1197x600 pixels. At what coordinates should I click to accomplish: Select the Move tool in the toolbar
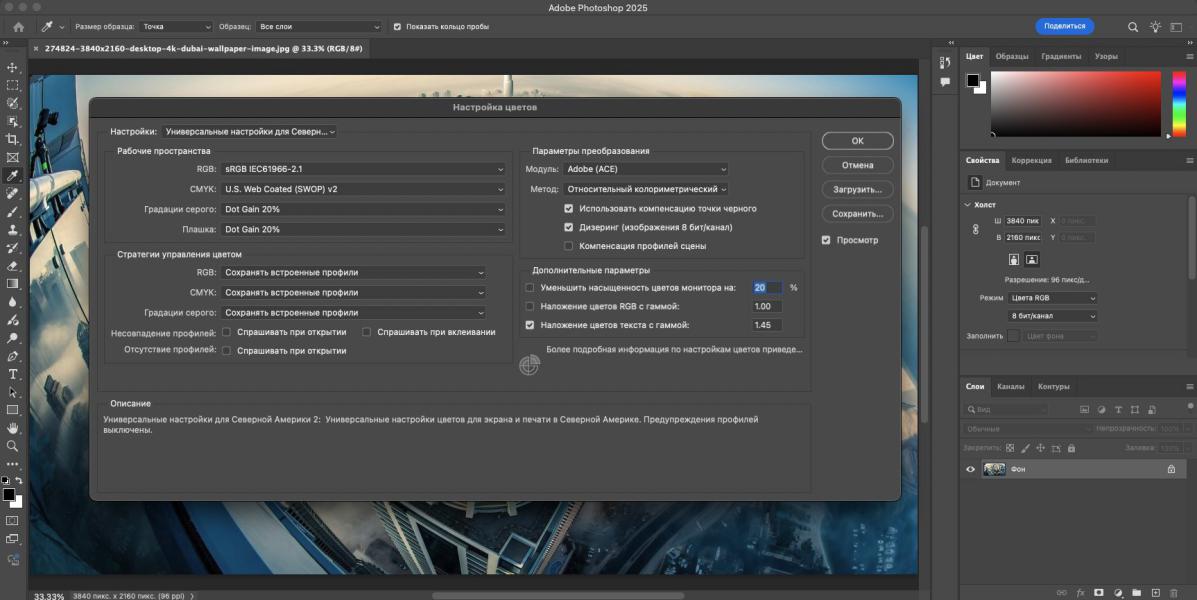tap(13, 67)
